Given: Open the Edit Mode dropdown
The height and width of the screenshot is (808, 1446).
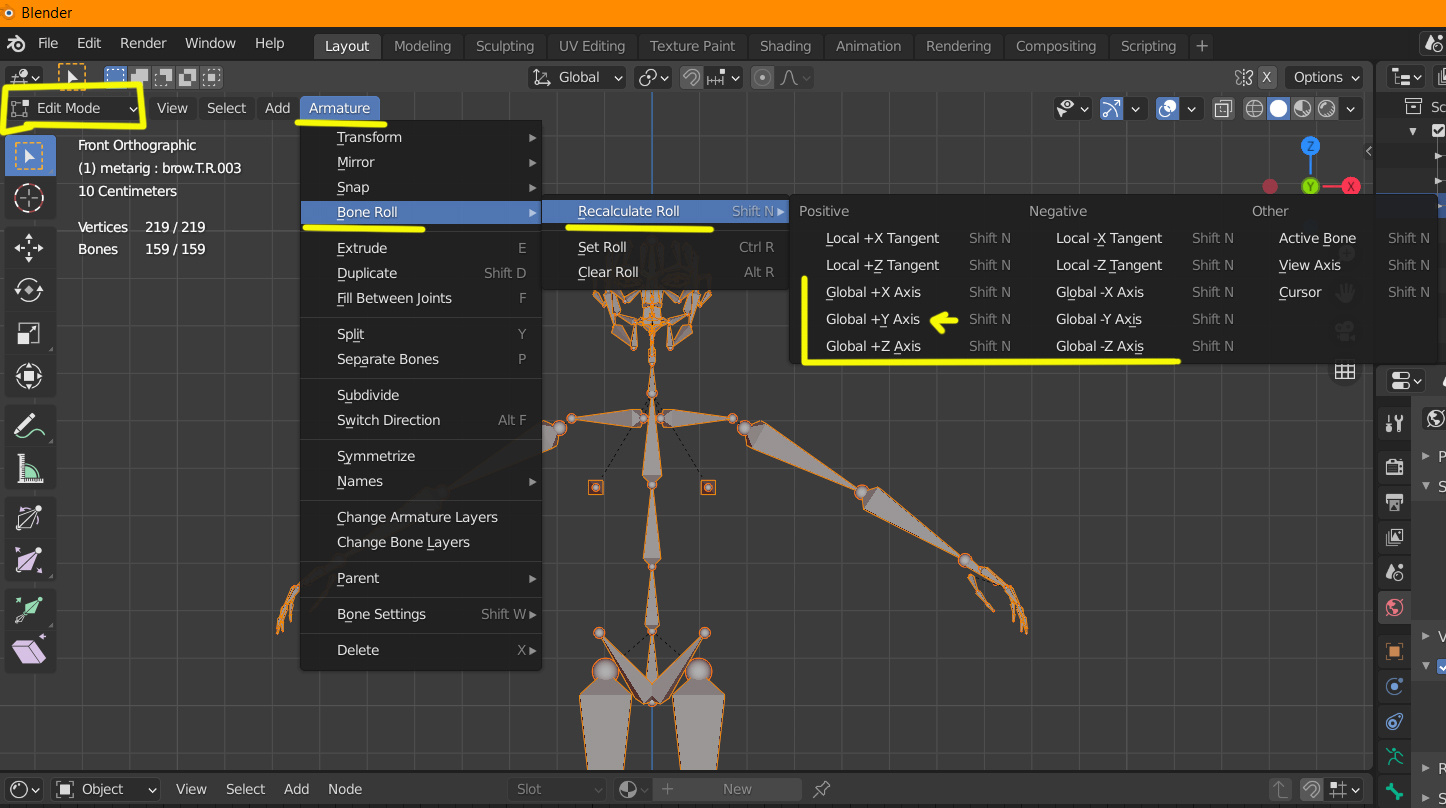Looking at the screenshot, I should point(74,108).
